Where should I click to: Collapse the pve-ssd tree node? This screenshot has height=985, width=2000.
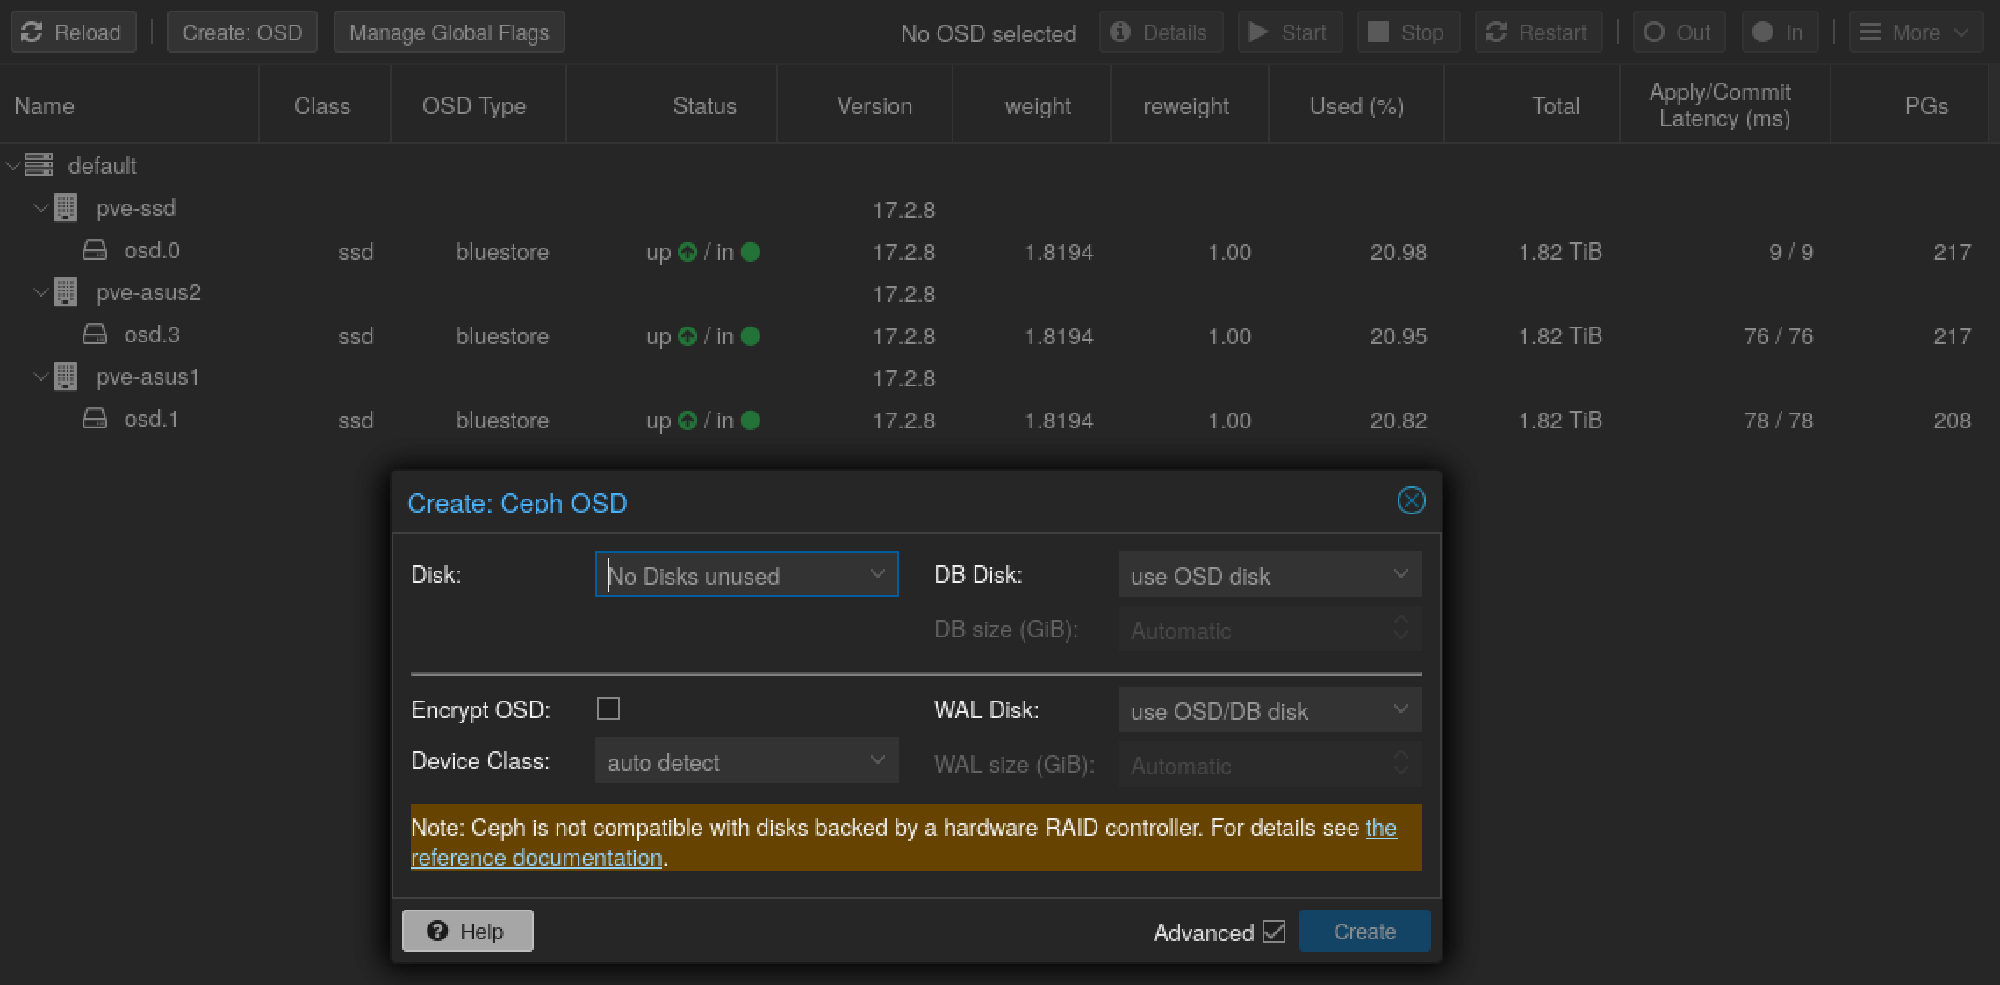tap(40, 208)
